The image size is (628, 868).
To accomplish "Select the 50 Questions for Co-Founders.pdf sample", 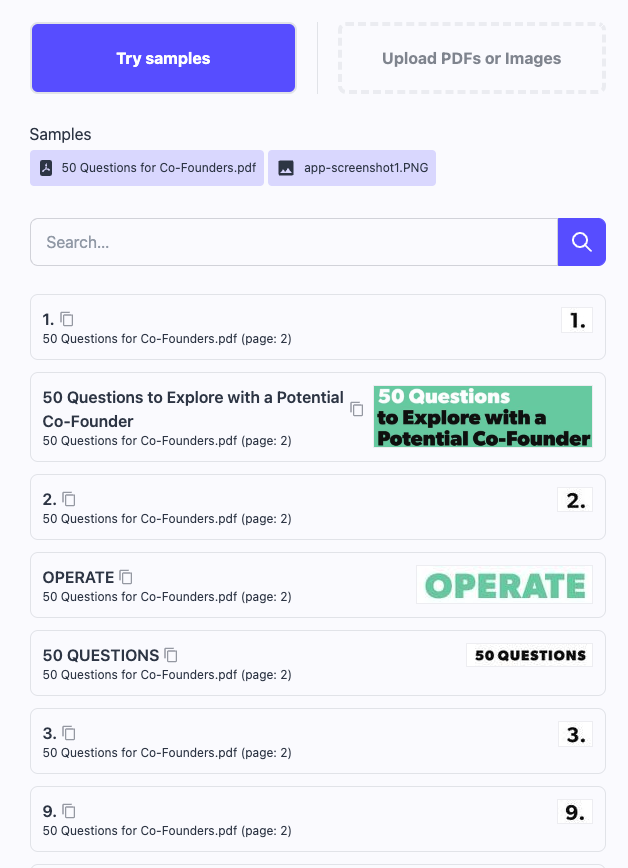I will pyautogui.click(x=158, y=168).
